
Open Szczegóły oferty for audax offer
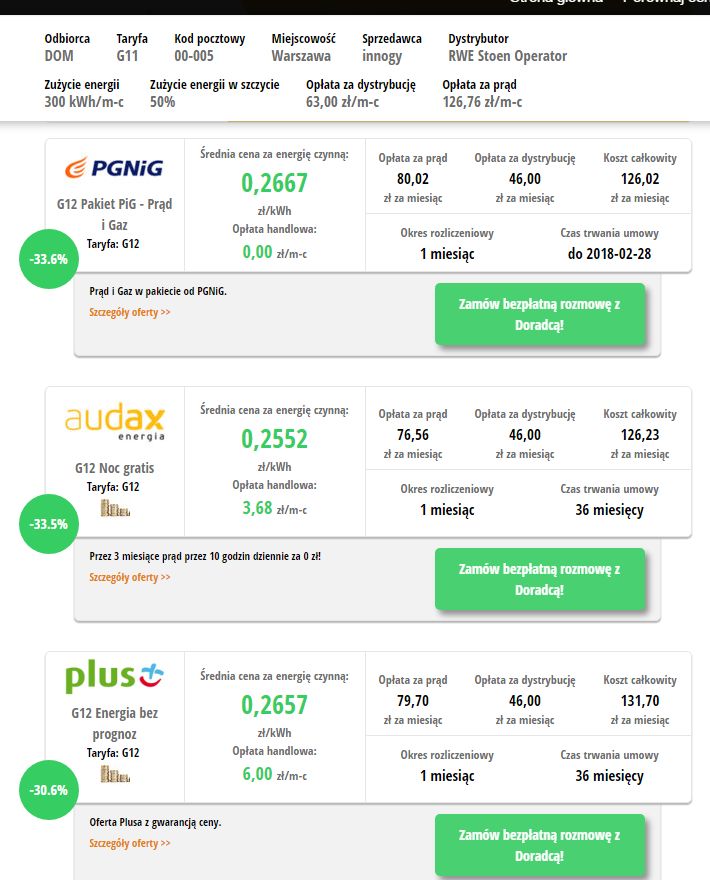click(130, 577)
